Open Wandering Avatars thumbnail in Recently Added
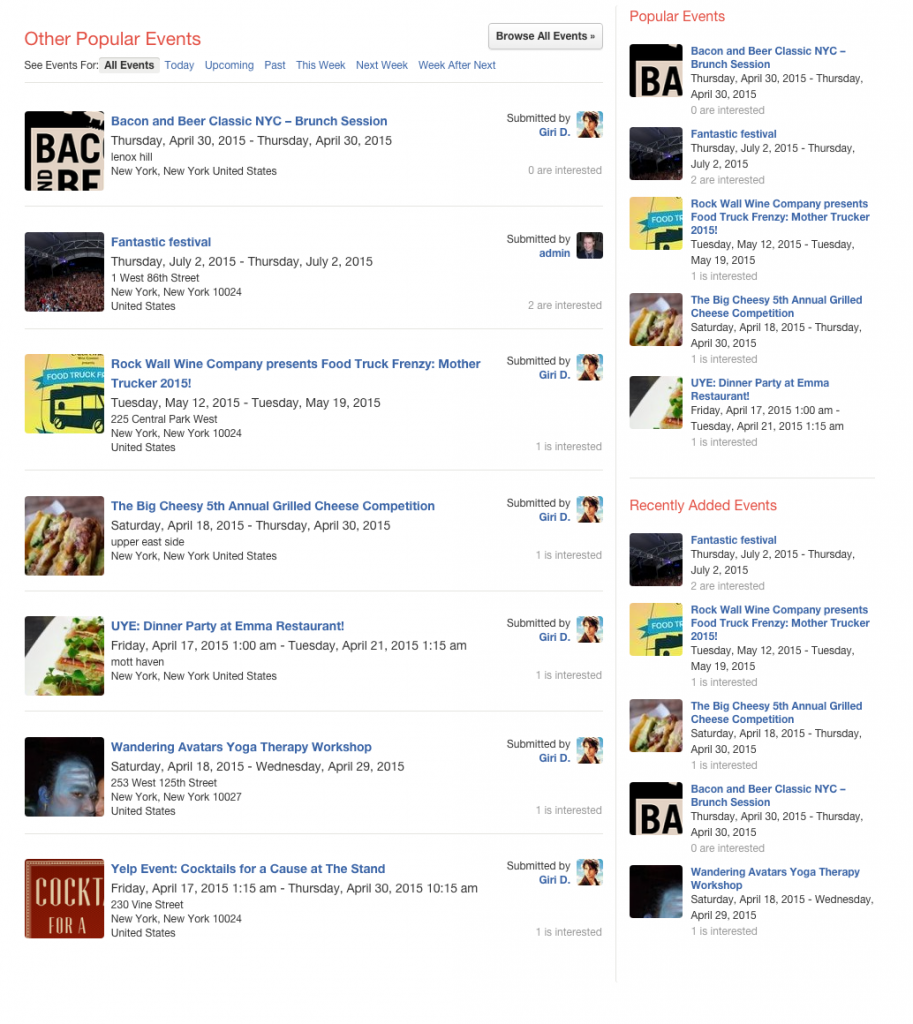Screen dimensions: 913x1024 click(656, 891)
